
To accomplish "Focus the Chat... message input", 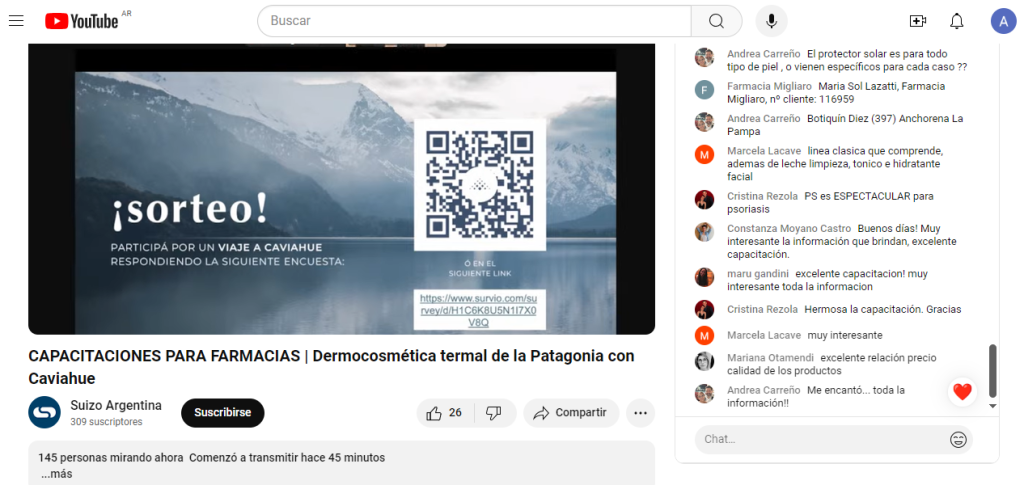I will tap(823, 439).
